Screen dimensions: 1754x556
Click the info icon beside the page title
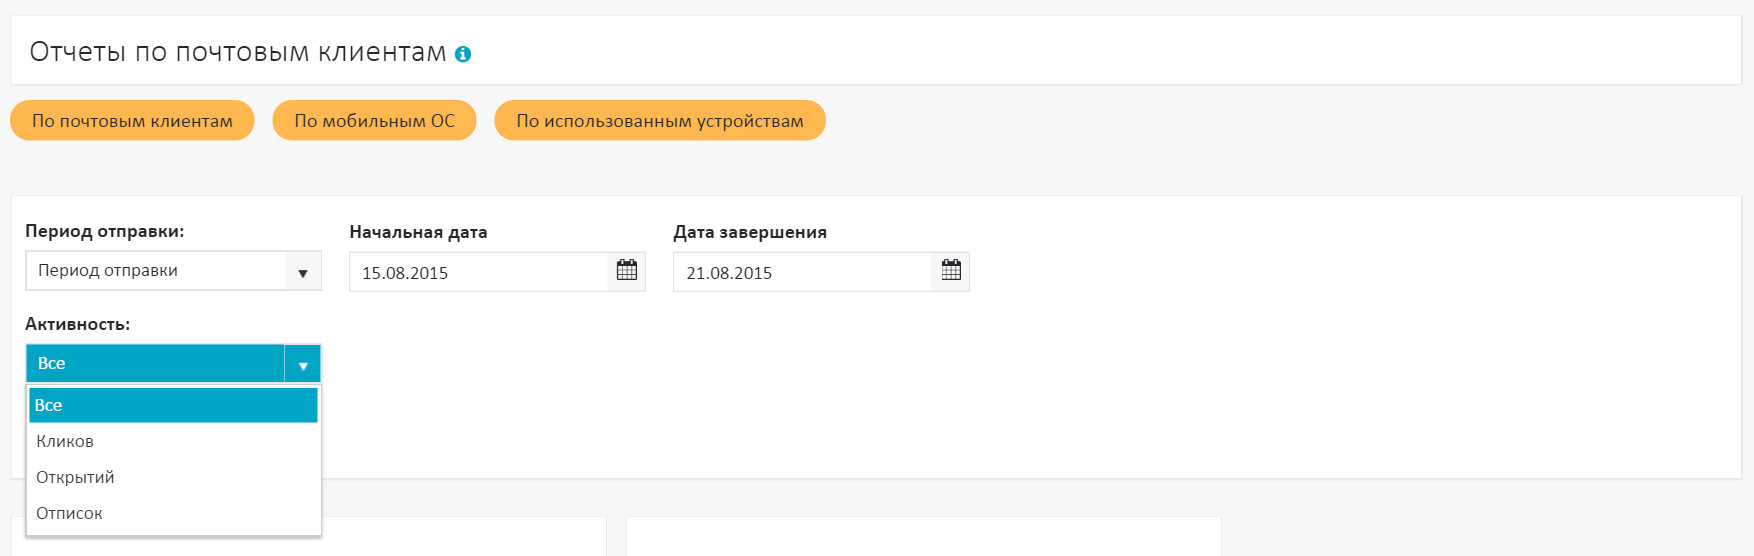pos(463,54)
